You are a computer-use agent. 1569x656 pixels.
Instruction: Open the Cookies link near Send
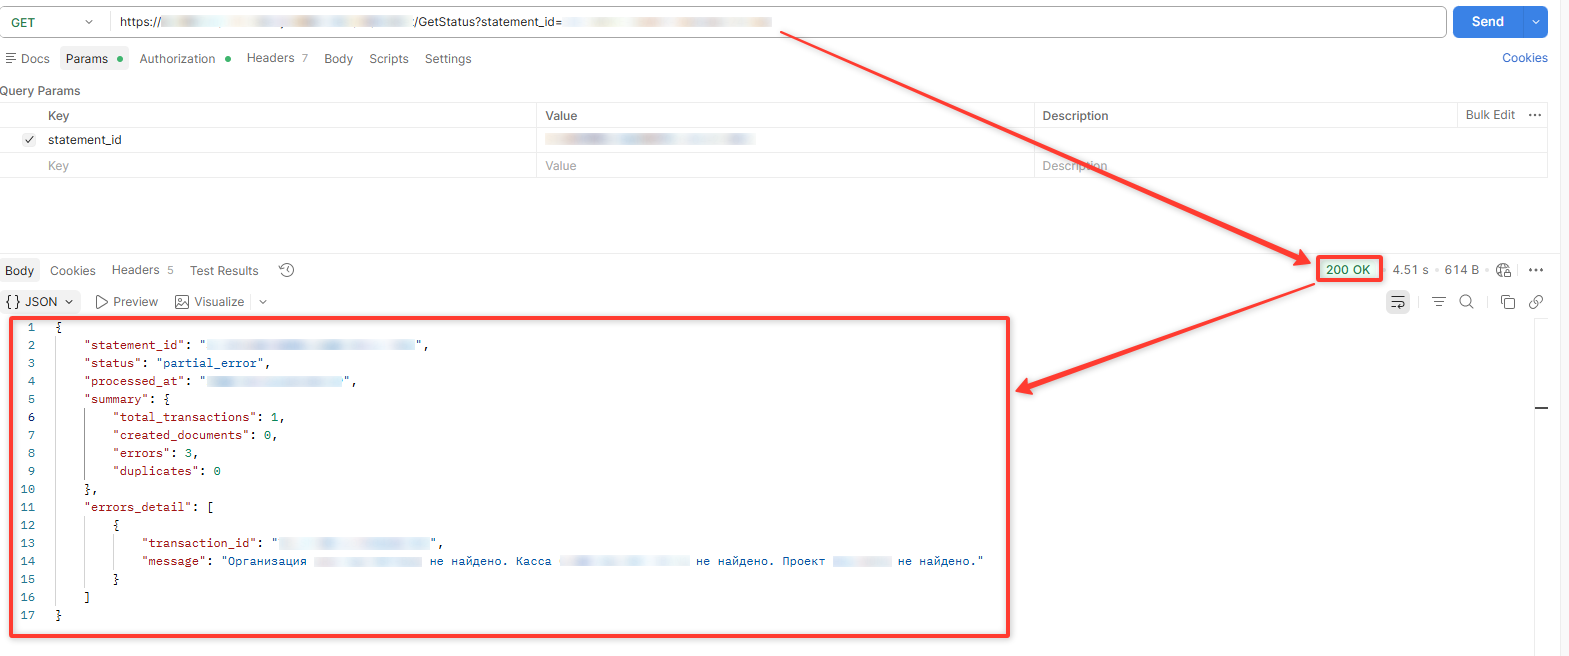(x=1525, y=58)
